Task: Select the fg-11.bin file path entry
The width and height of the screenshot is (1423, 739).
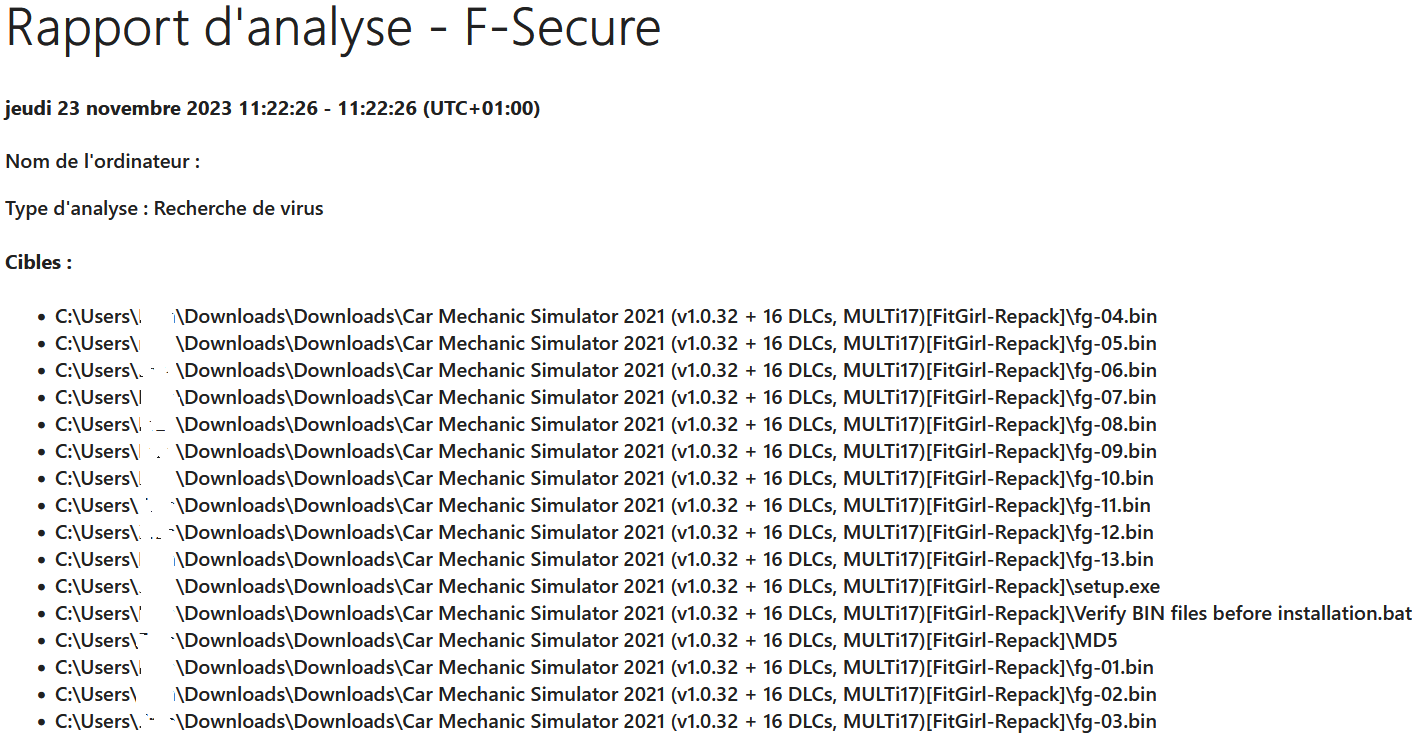Action: pyautogui.click(x=603, y=506)
